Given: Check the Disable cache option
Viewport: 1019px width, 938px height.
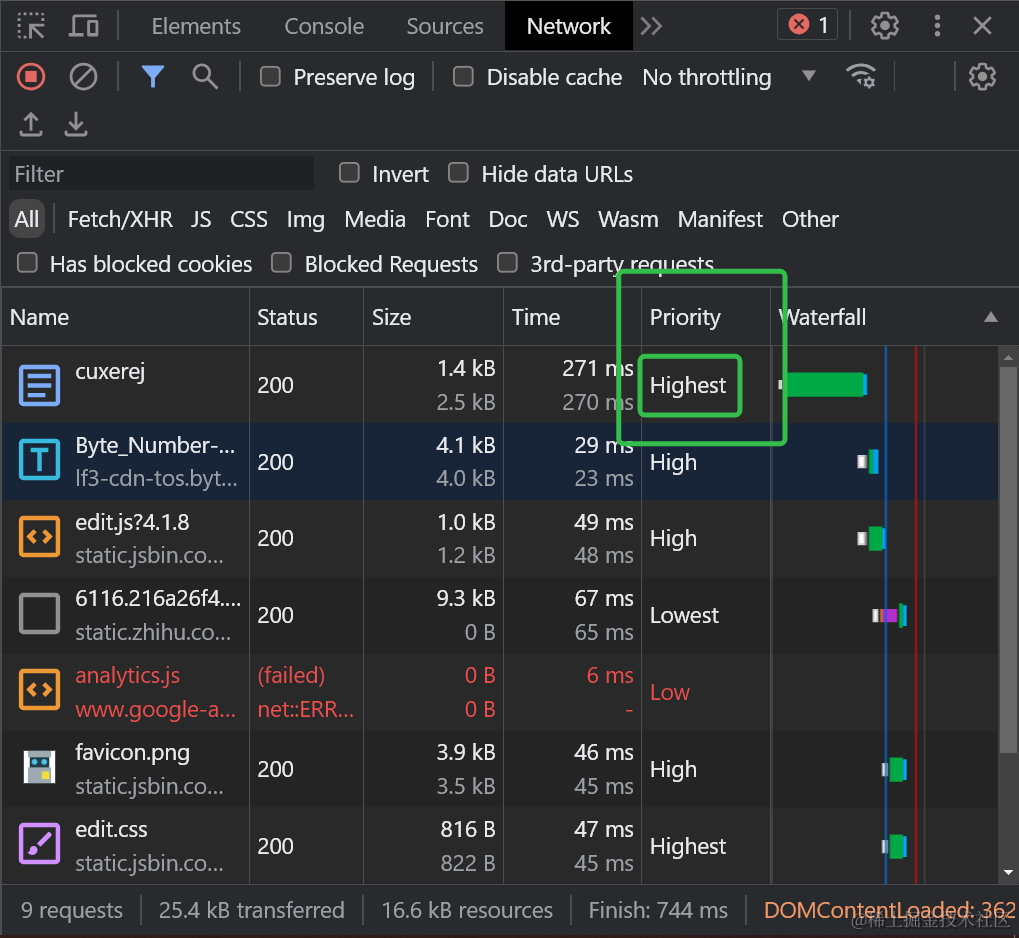Looking at the screenshot, I should 463,77.
